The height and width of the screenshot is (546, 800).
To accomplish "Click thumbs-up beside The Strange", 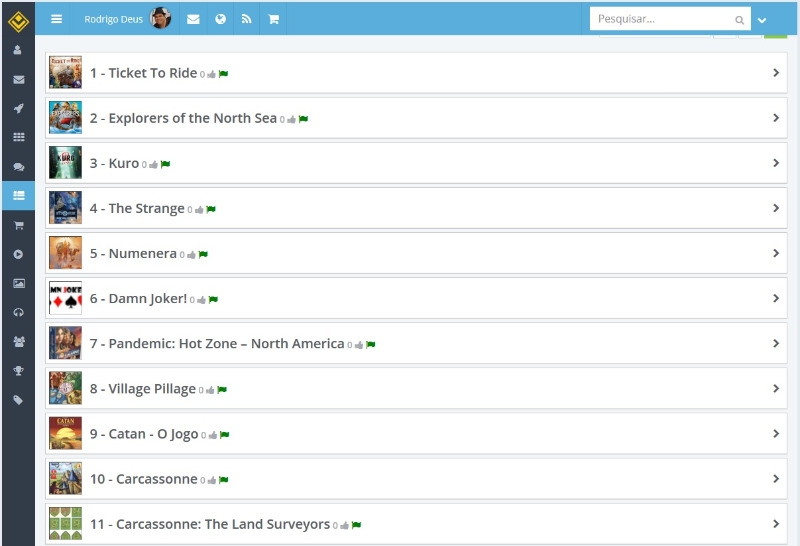I will (x=199, y=210).
